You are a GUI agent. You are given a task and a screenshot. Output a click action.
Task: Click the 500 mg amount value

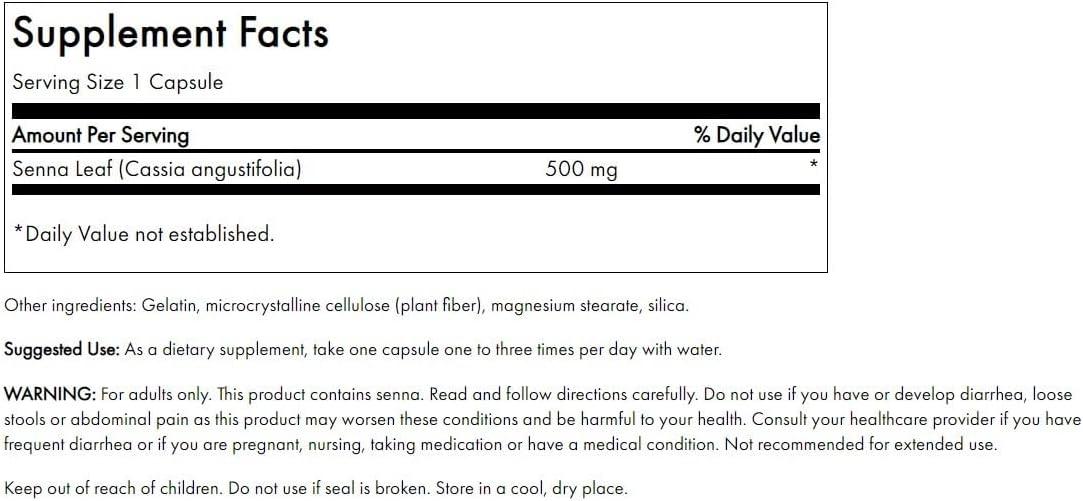(x=581, y=169)
